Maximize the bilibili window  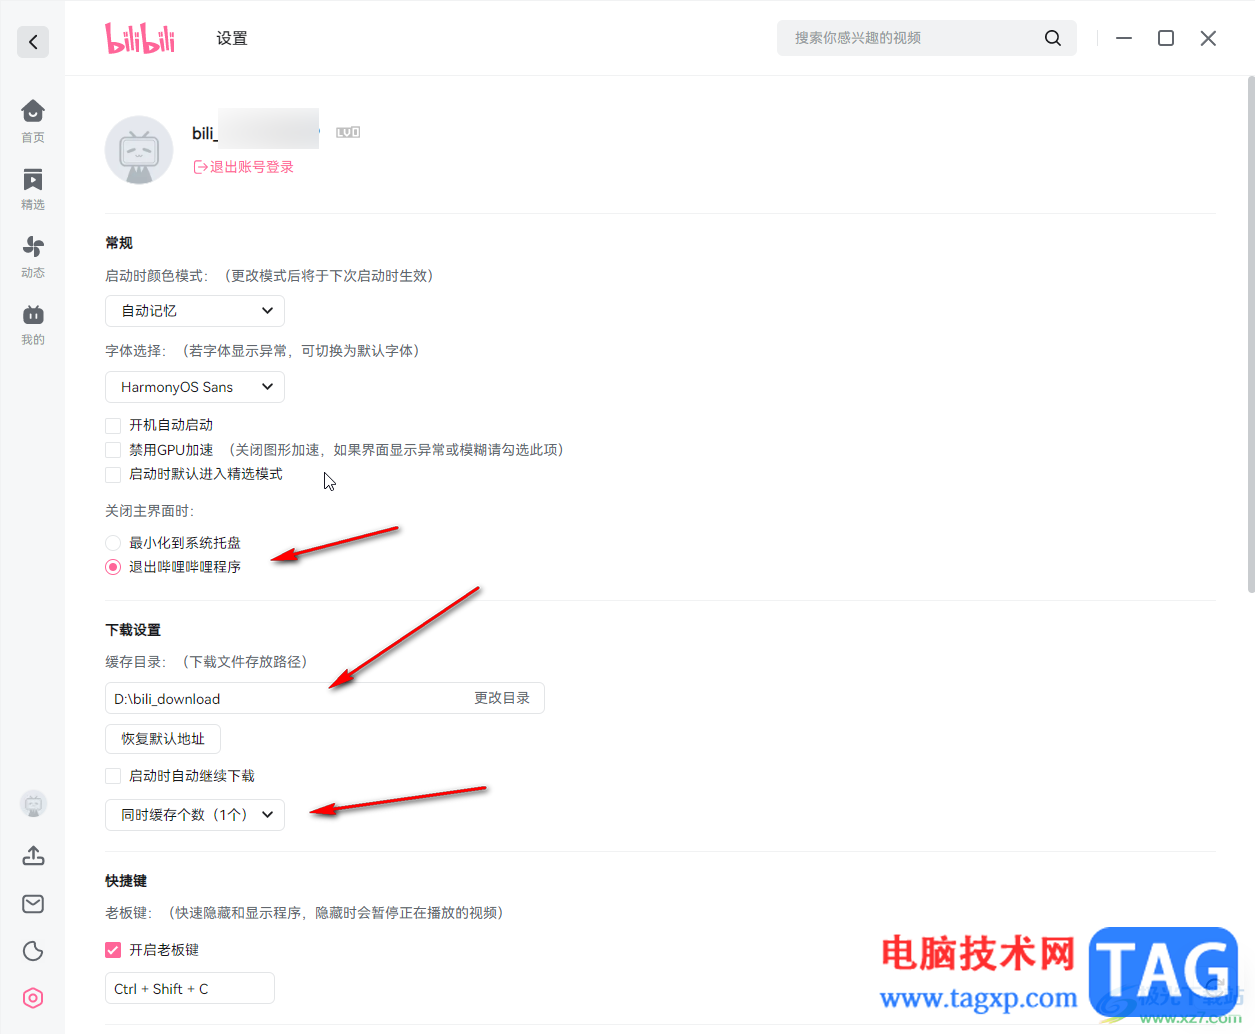pos(1166,38)
